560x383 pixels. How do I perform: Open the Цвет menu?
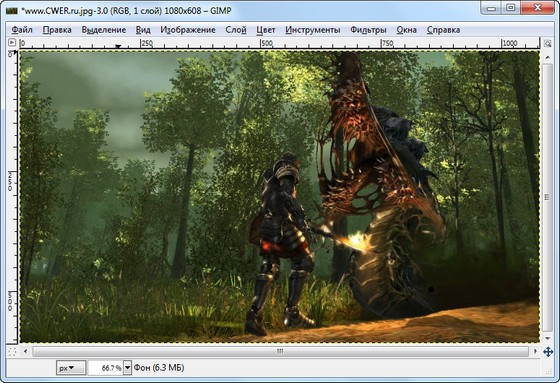(266, 30)
